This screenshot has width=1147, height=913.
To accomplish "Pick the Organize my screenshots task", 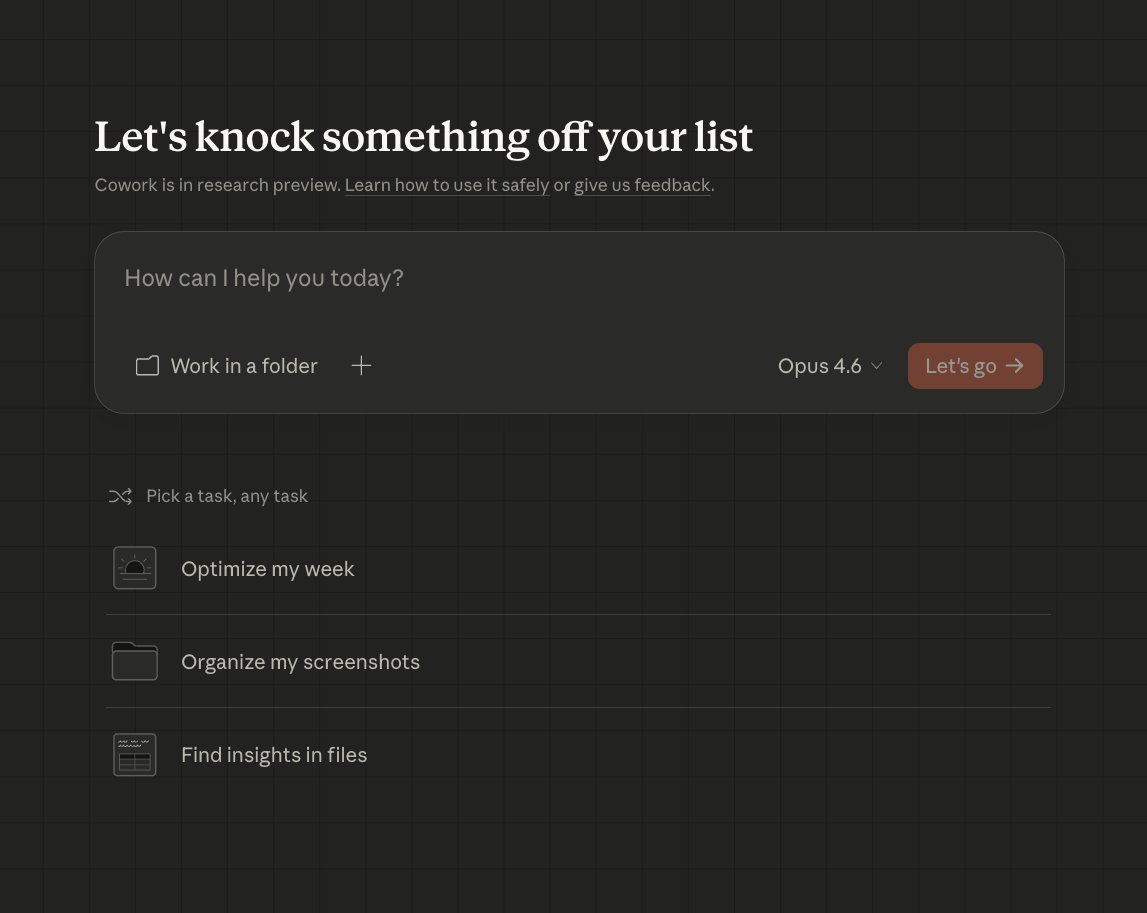I will (x=300, y=662).
